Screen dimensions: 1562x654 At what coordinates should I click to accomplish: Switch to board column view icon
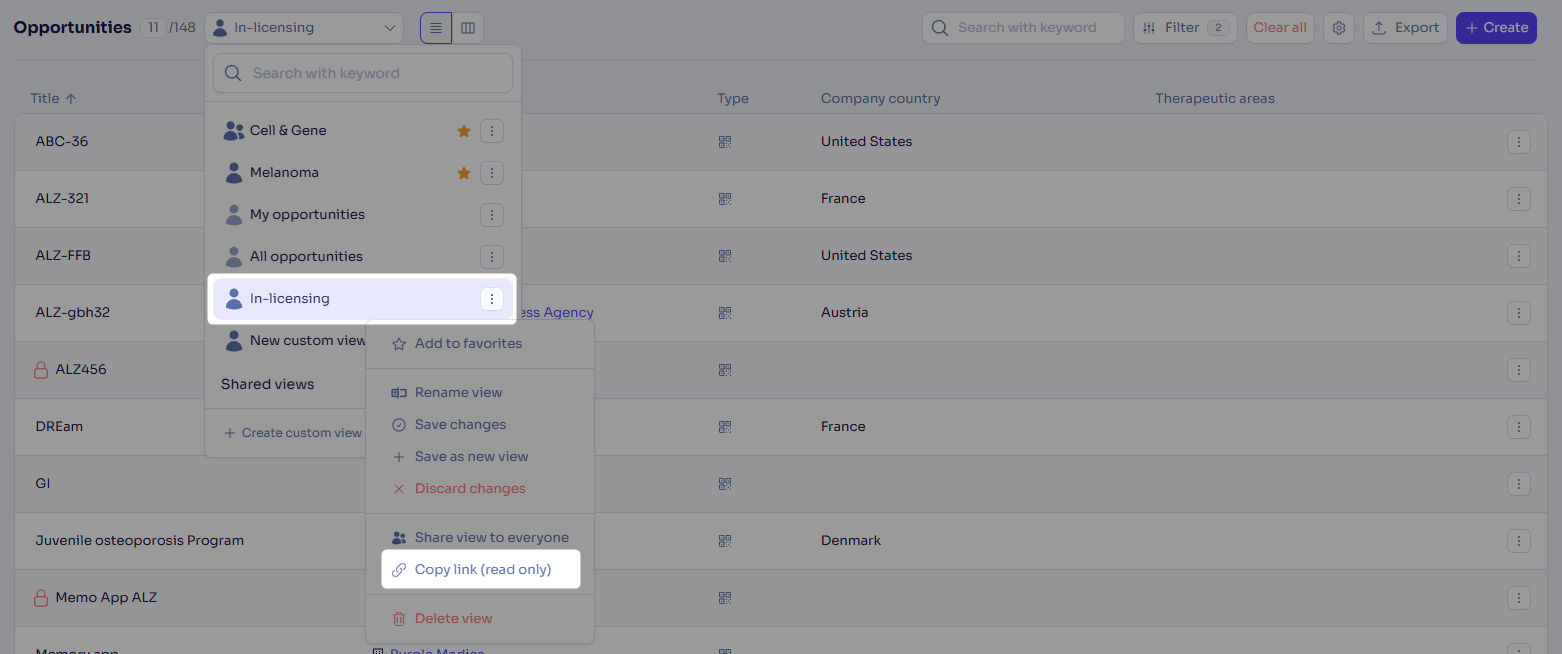[x=468, y=28]
